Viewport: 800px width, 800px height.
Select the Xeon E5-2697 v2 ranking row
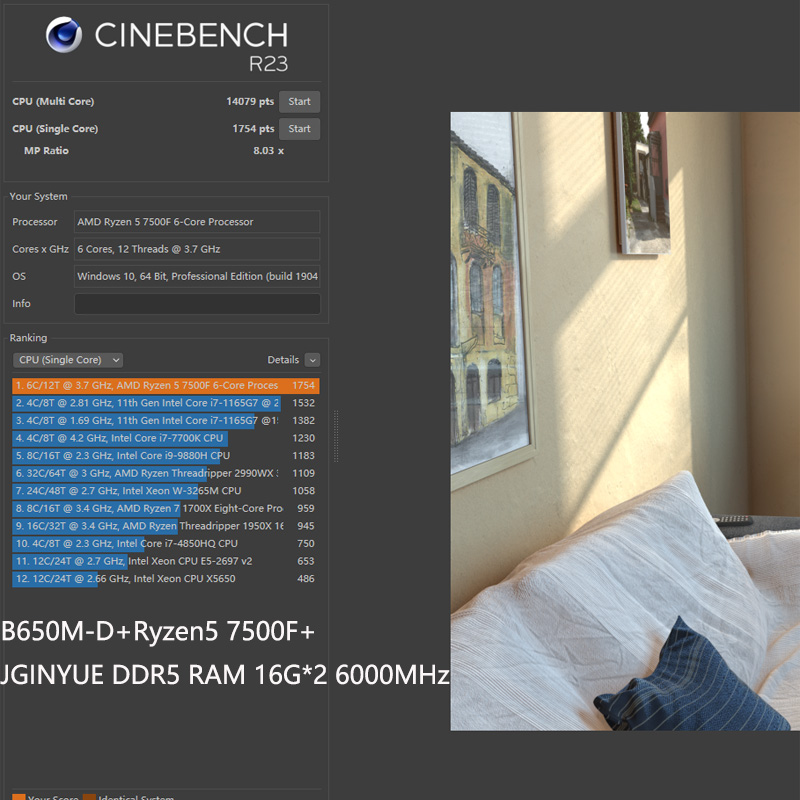pyautogui.click(x=166, y=561)
